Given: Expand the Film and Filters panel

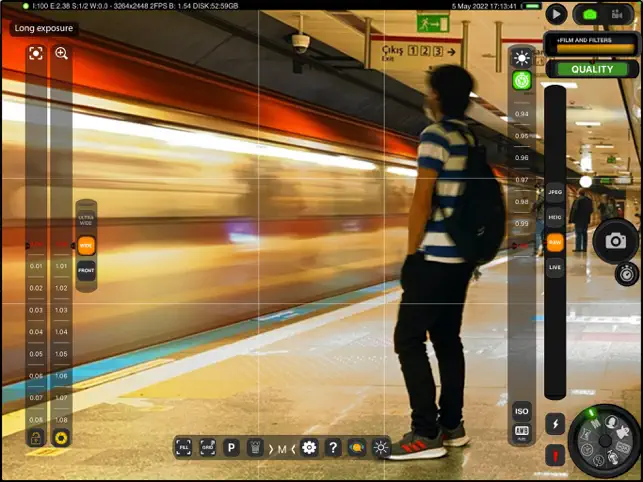Looking at the screenshot, I should click(591, 44).
